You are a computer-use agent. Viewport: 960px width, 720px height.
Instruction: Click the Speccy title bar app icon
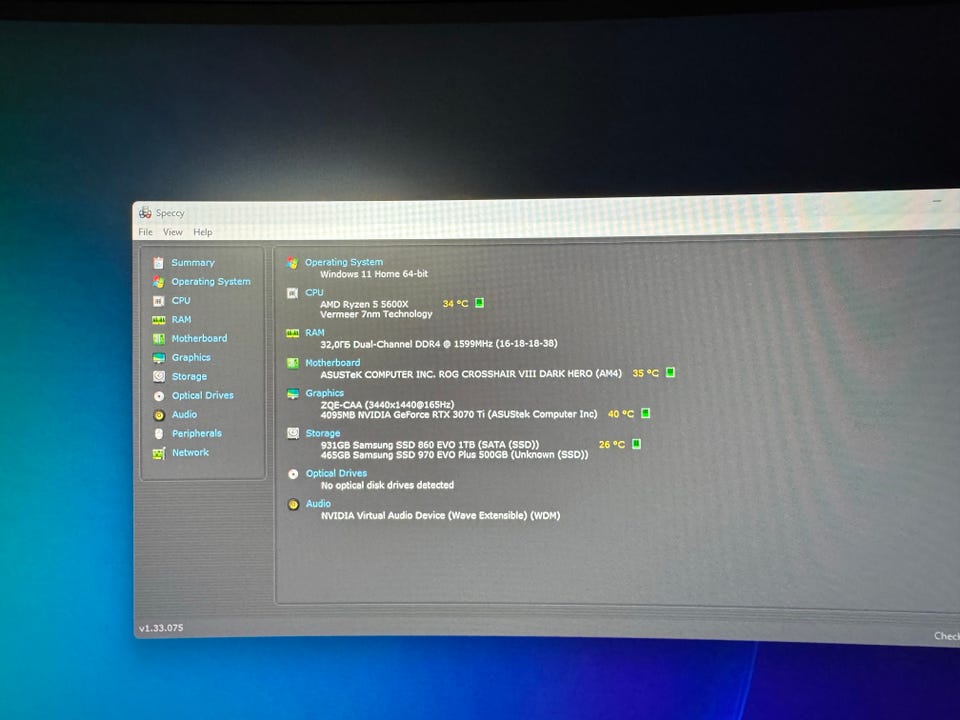pyautogui.click(x=145, y=212)
